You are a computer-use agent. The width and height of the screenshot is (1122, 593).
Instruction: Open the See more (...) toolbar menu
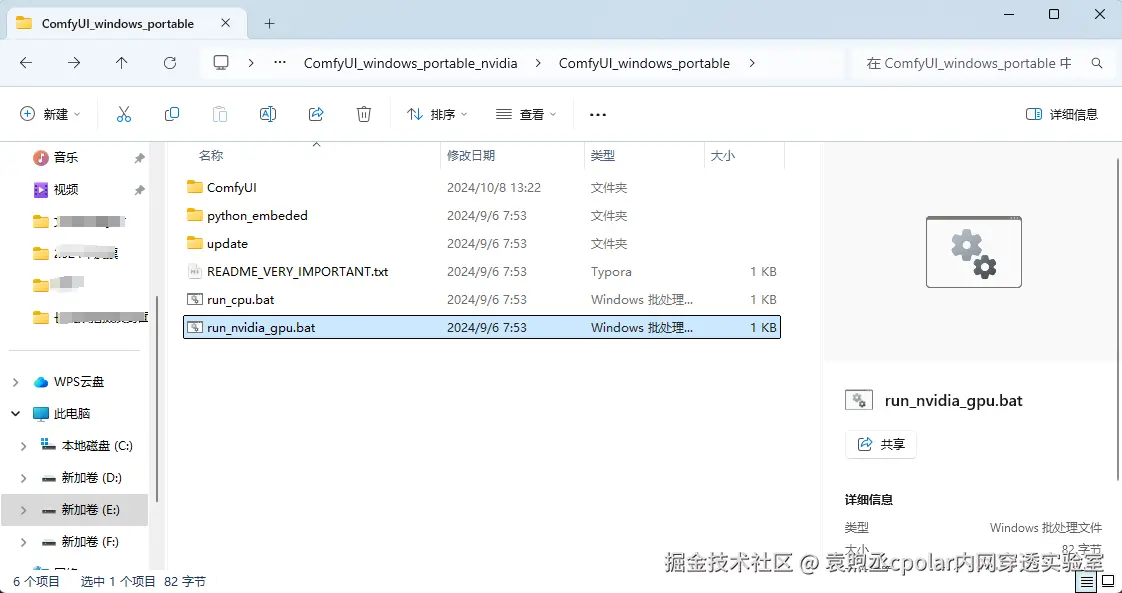point(597,113)
